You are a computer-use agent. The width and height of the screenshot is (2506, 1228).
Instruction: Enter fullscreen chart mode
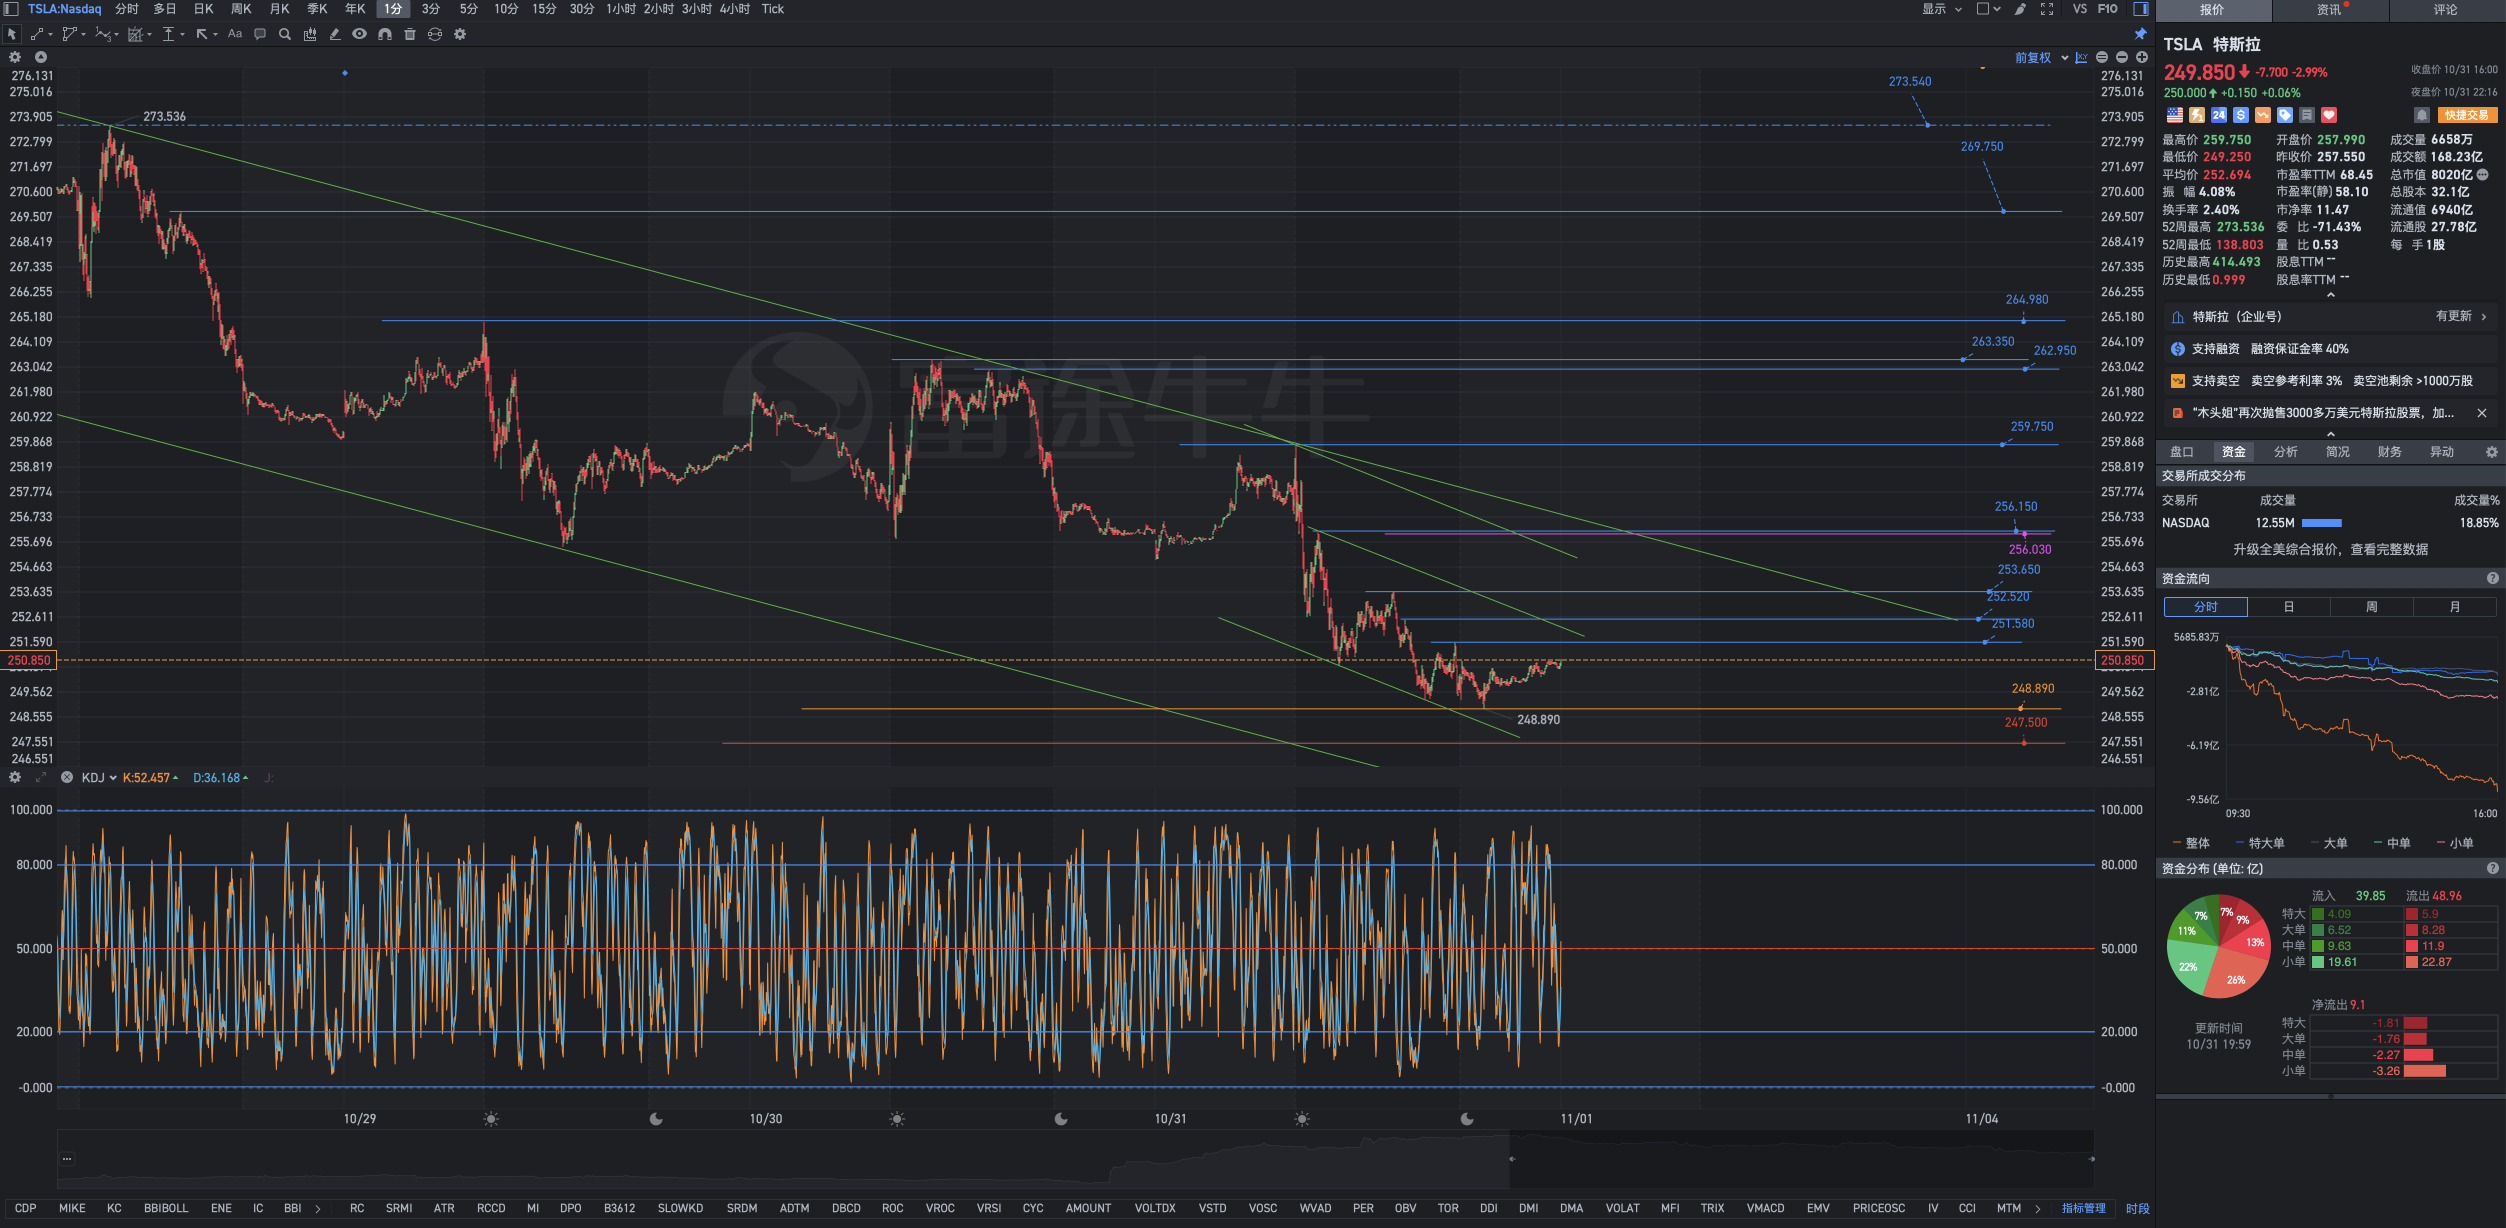click(x=2047, y=9)
